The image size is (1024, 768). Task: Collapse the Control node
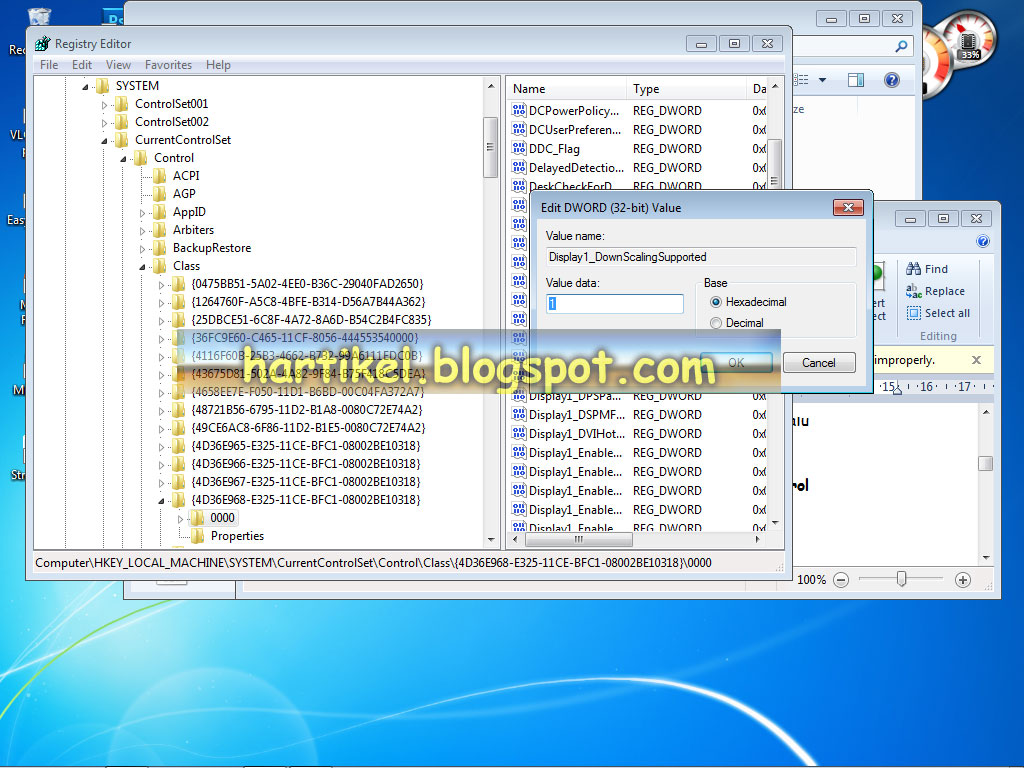pyautogui.click(x=123, y=159)
